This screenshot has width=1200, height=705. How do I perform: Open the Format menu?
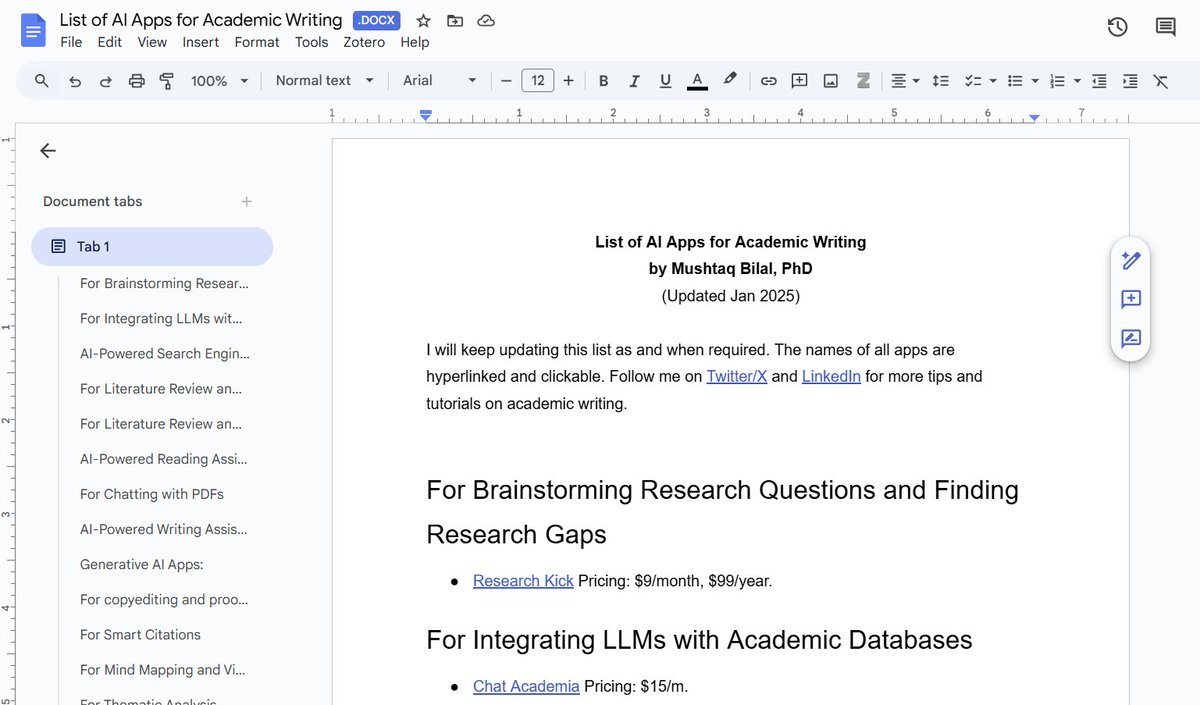tap(257, 42)
